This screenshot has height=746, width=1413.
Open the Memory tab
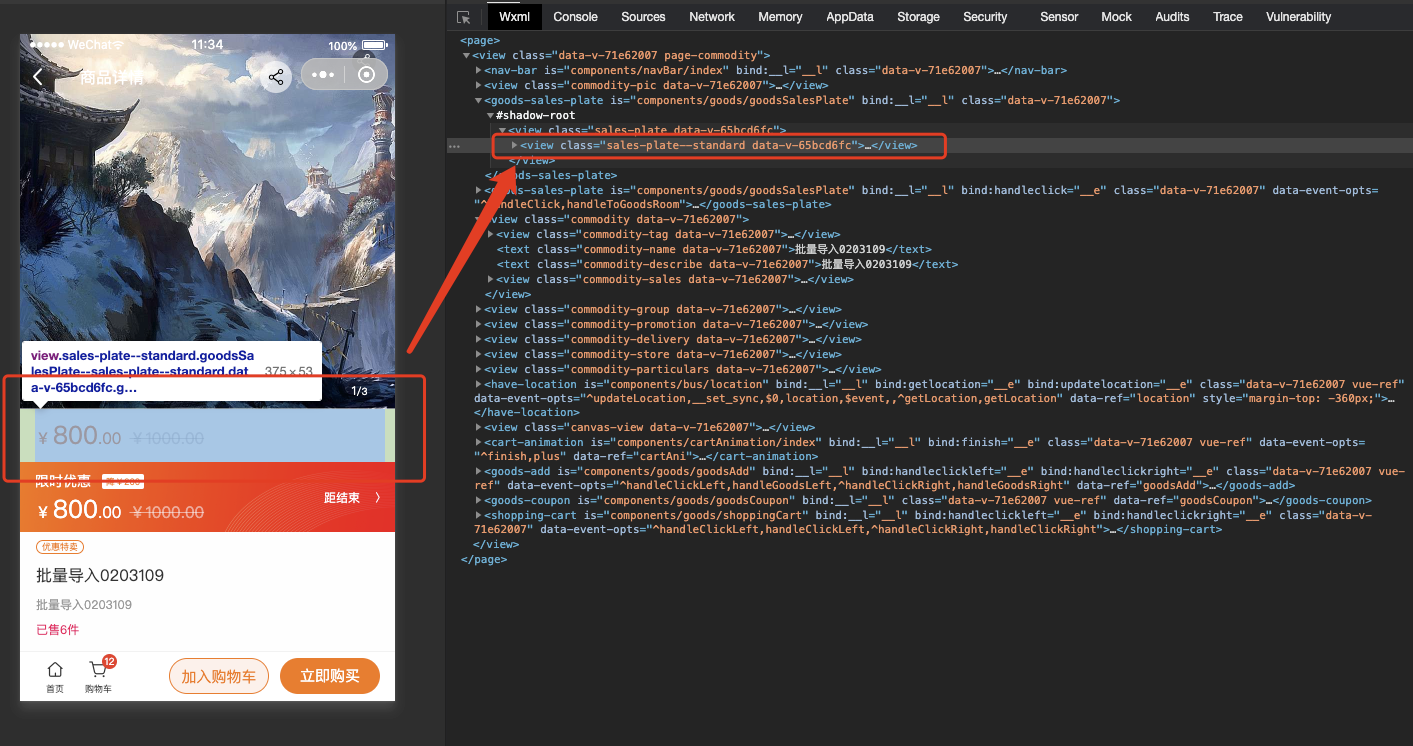(x=780, y=17)
